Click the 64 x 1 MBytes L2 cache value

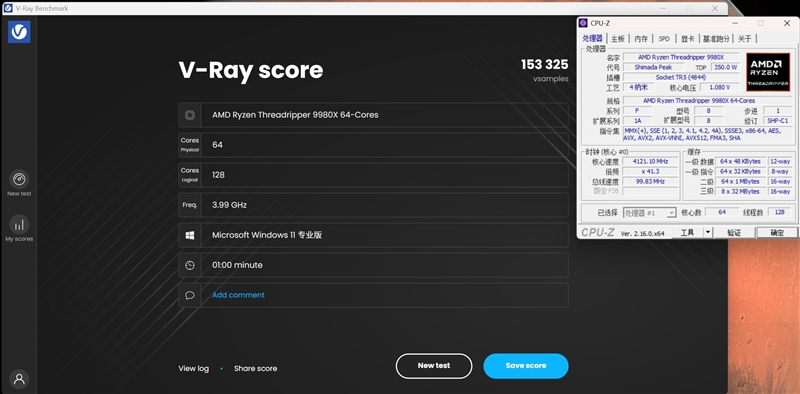tap(740, 181)
